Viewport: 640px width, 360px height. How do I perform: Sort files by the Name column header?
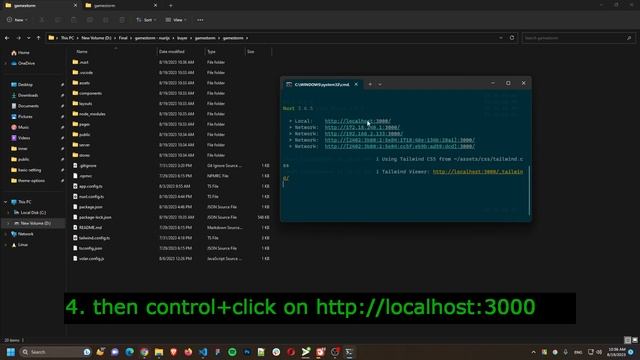coord(82,52)
